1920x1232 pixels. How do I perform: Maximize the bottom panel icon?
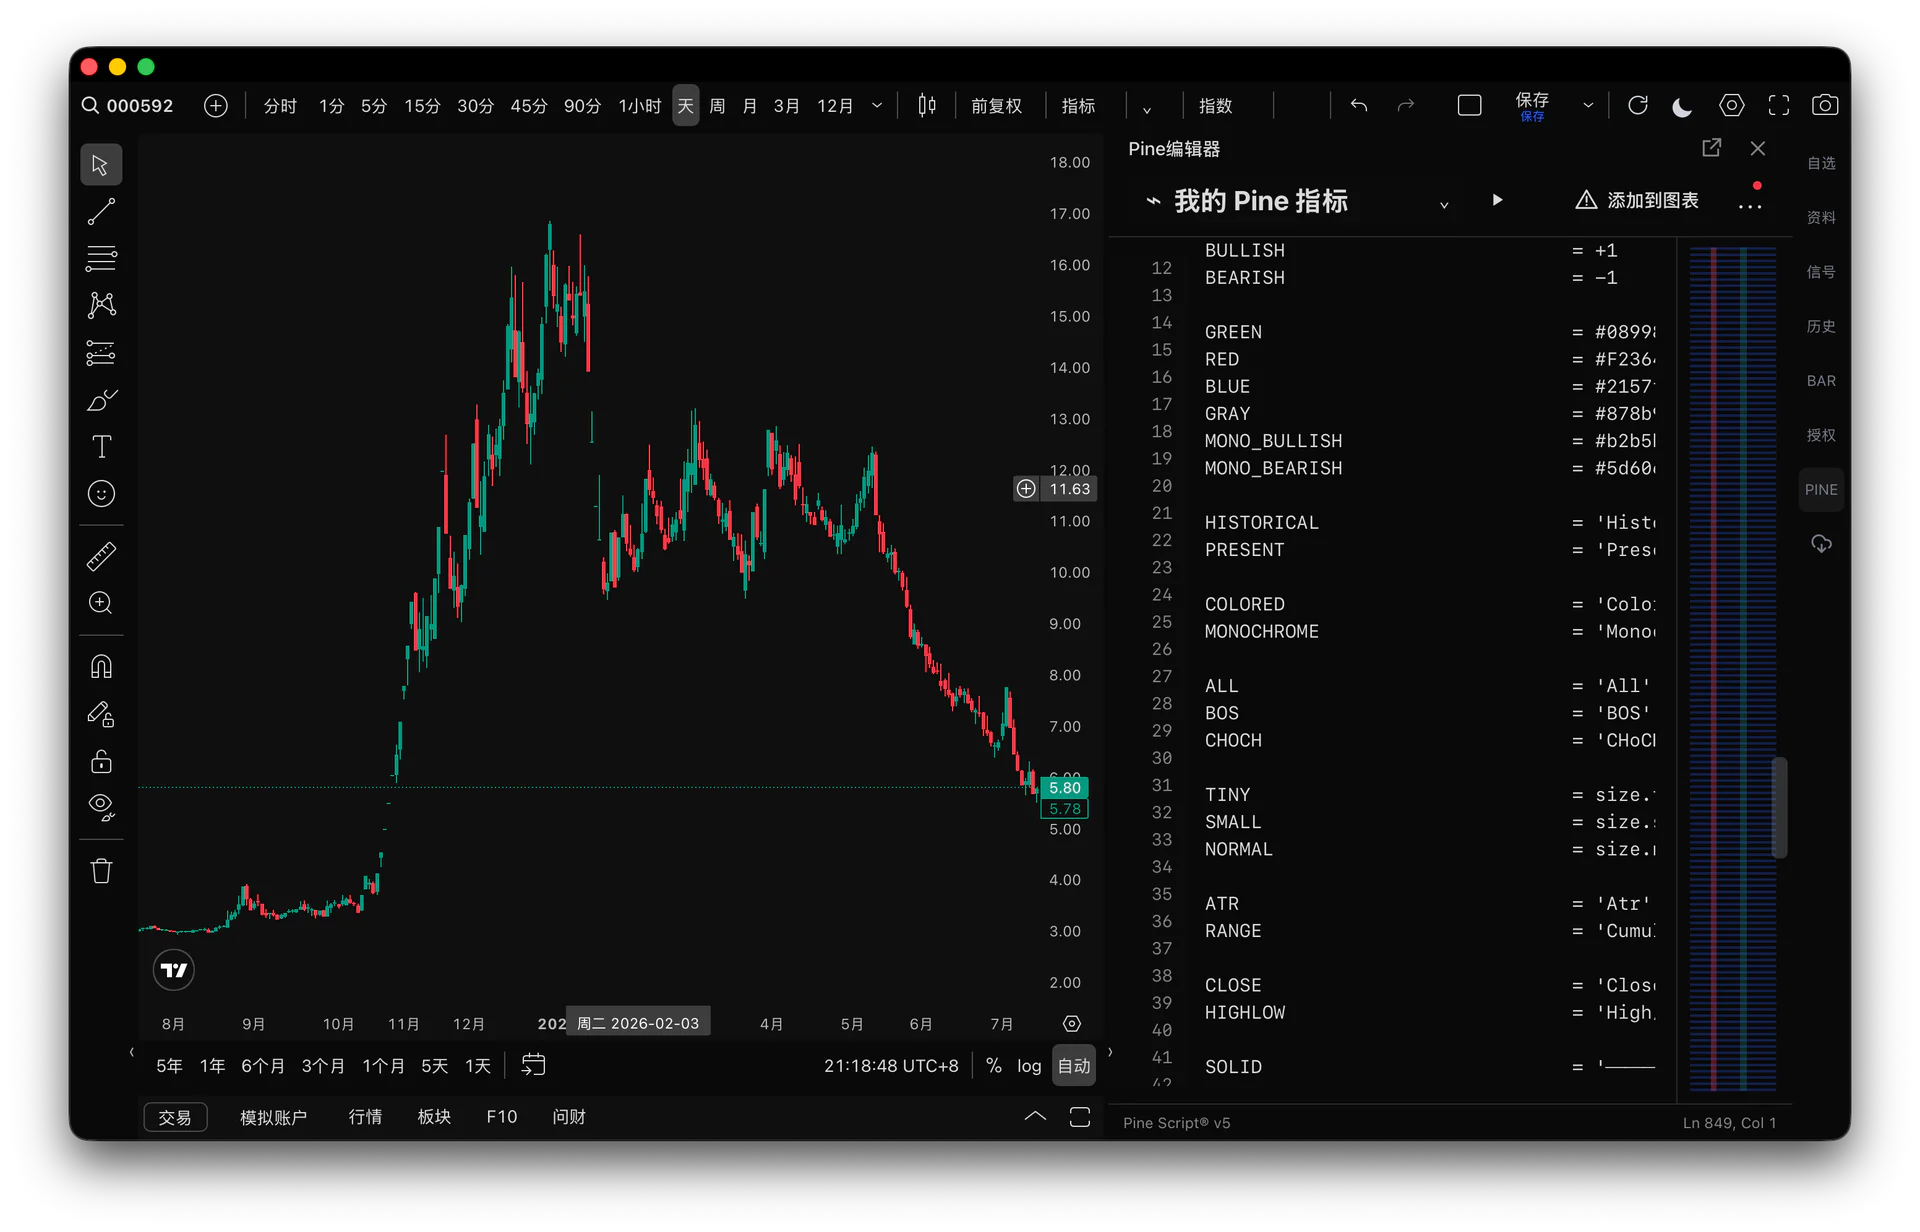coord(1080,1117)
